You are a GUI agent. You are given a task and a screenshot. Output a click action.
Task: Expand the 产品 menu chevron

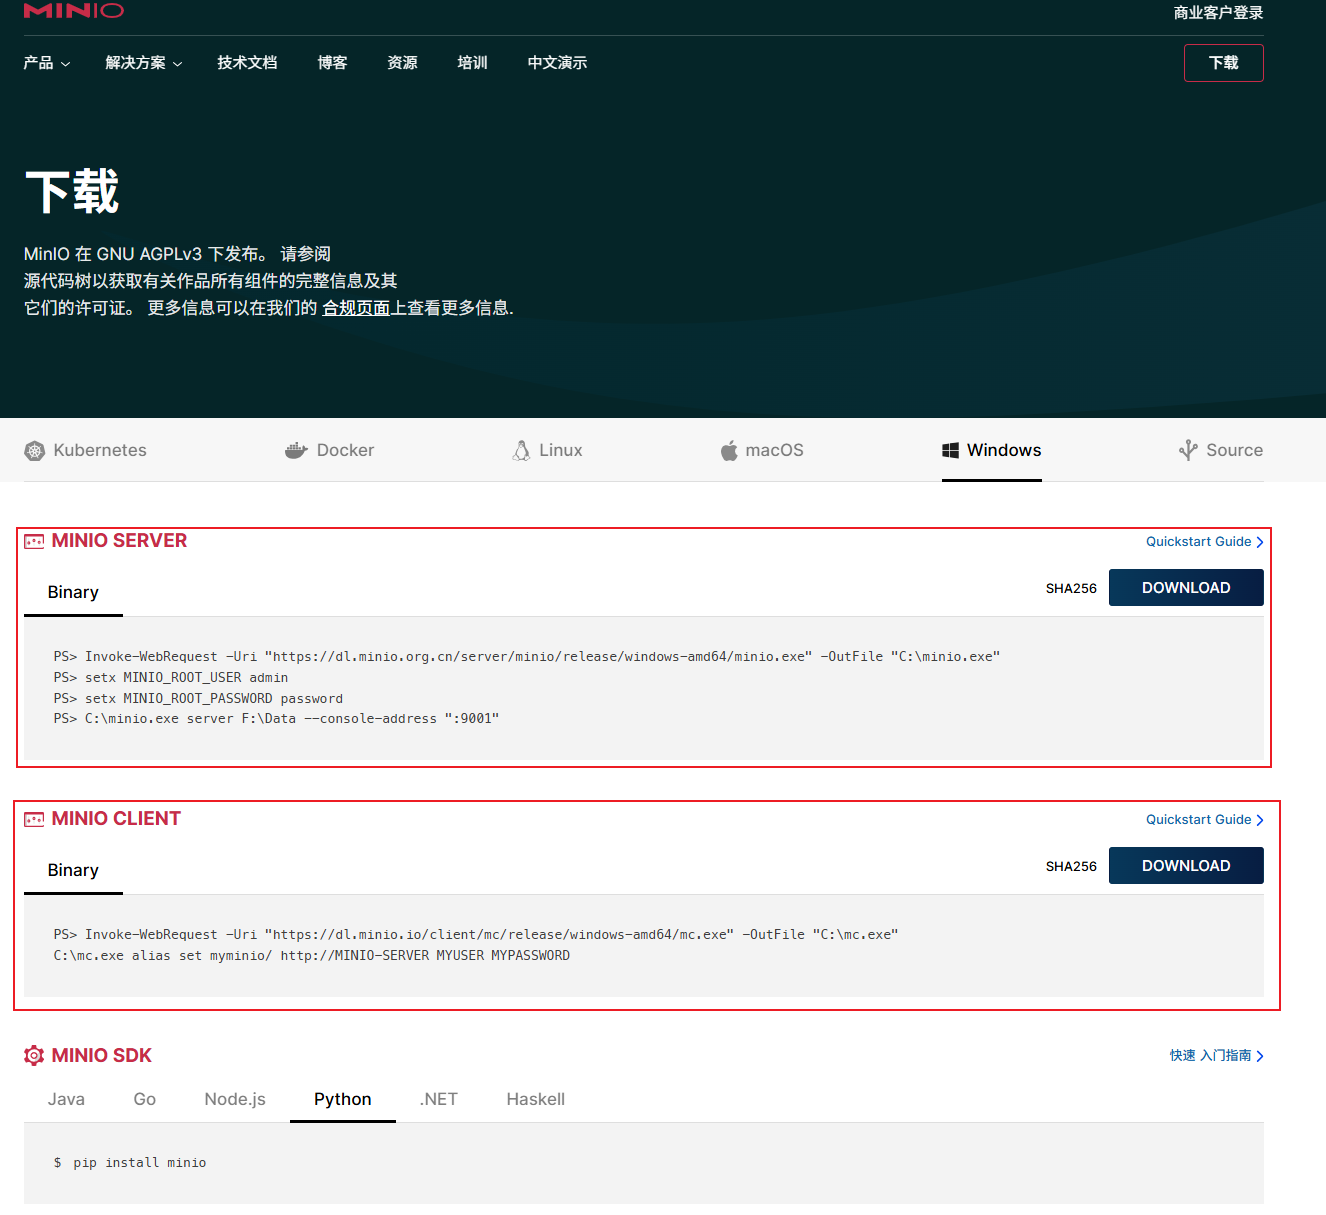65,64
